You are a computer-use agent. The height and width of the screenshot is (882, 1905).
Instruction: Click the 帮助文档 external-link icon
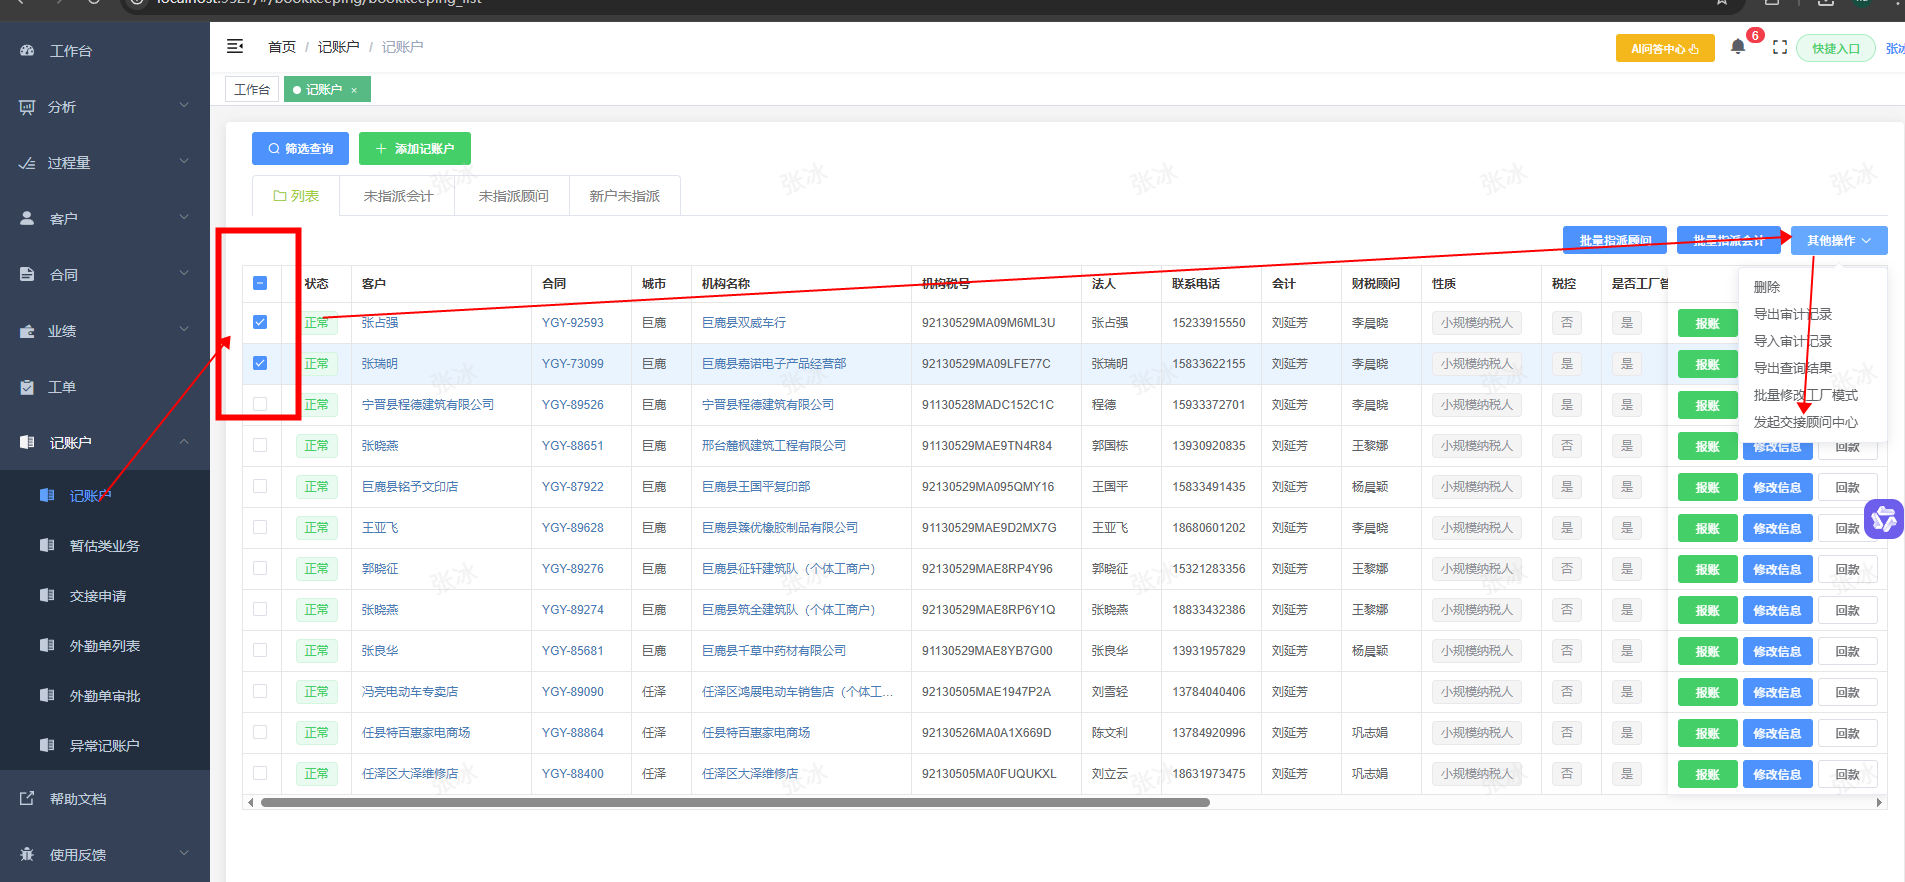click(x=27, y=798)
